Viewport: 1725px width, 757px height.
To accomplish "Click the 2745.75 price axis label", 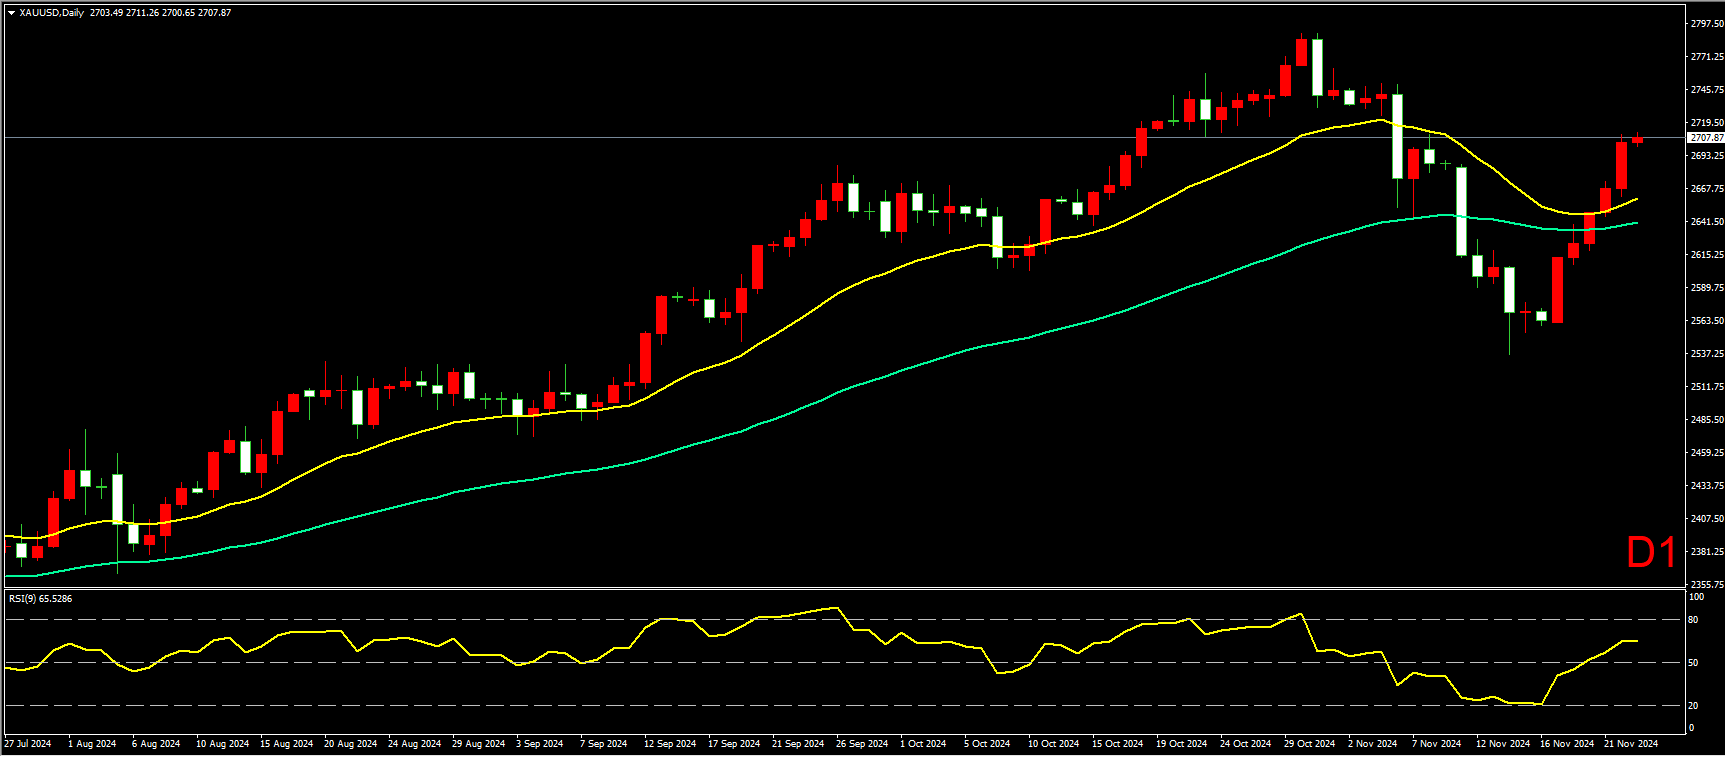I will coord(1706,89).
